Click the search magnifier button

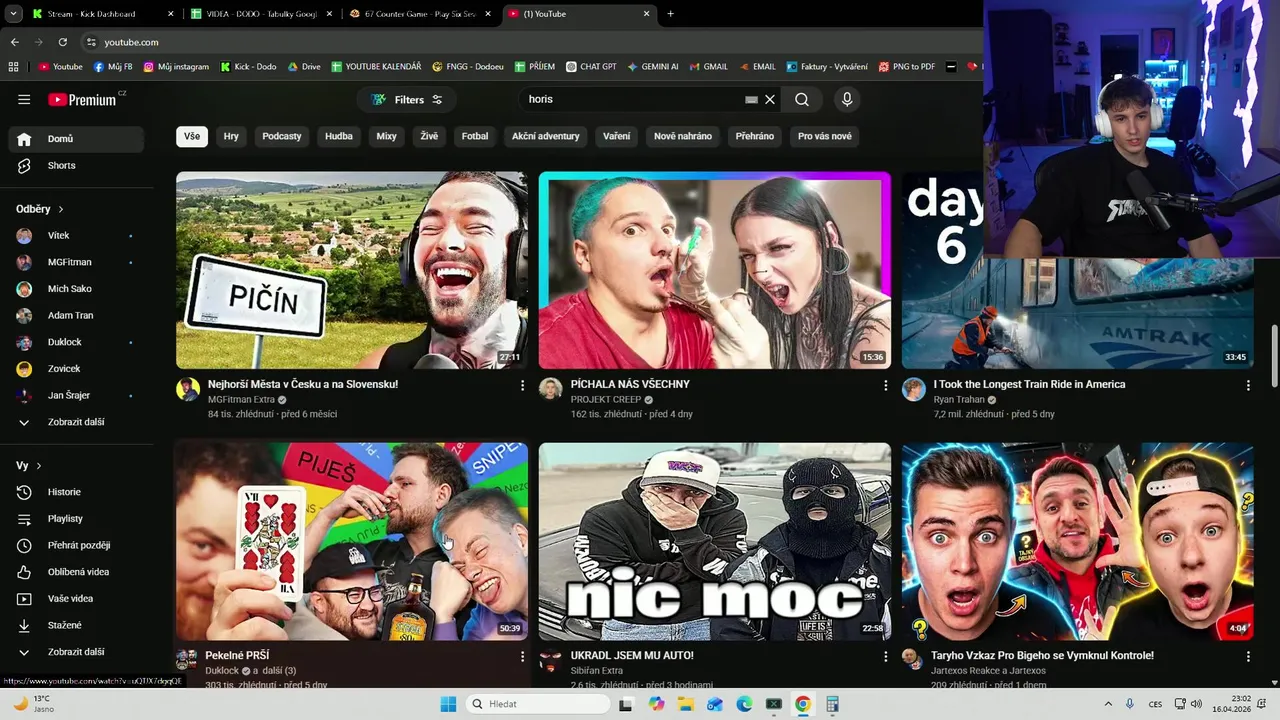[x=802, y=99]
